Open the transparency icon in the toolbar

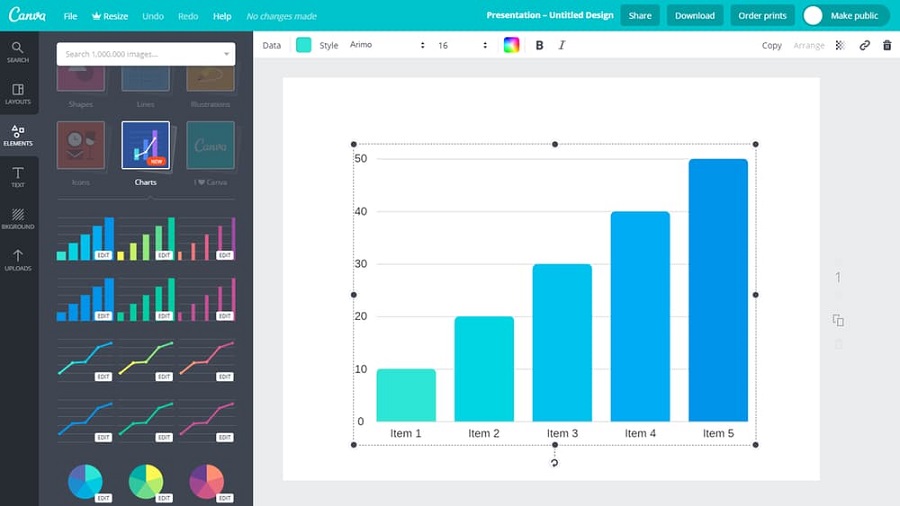[840, 45]
